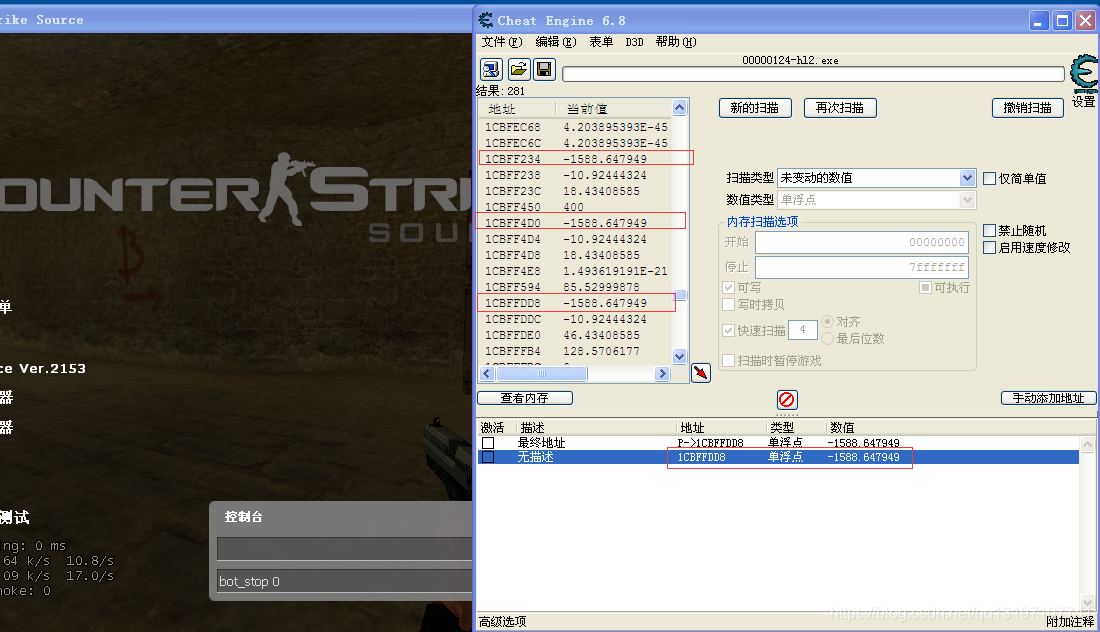Click the results list vertical scrollbar thumb
This screenshot has height=632, width=1100.
[680, 295]
